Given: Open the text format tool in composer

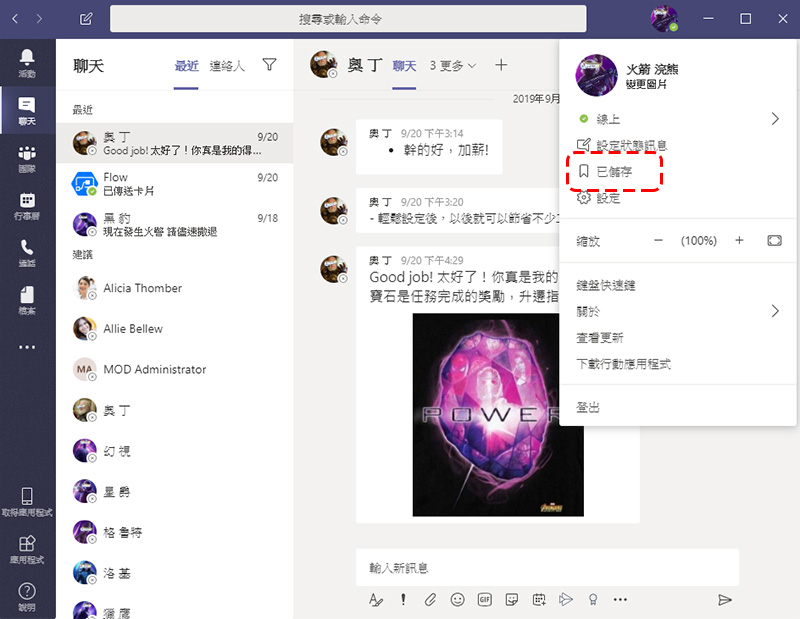Looking at the screenshot, I should coord(376,600).
